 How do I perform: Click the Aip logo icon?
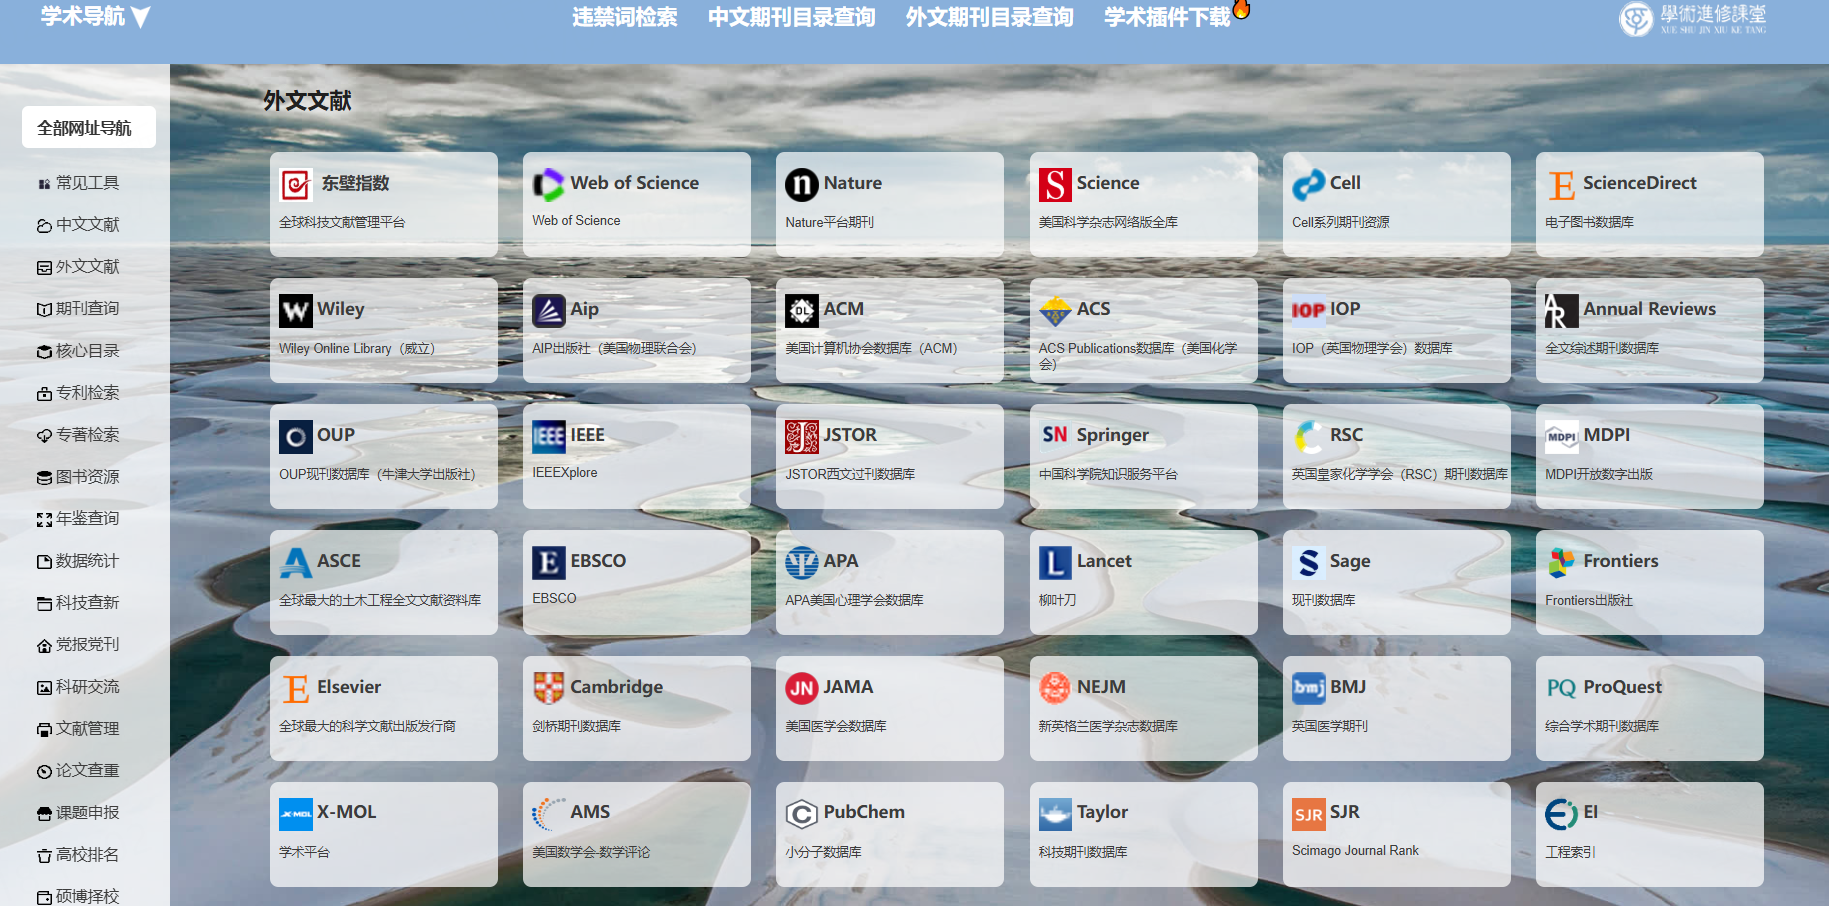(548, 311)
